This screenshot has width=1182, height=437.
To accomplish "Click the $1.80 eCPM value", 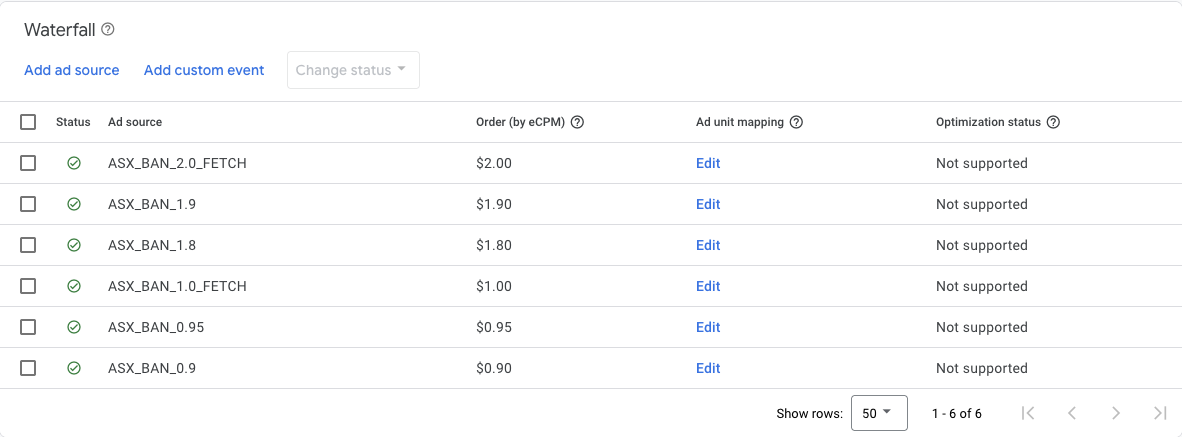I will [494, 245].
